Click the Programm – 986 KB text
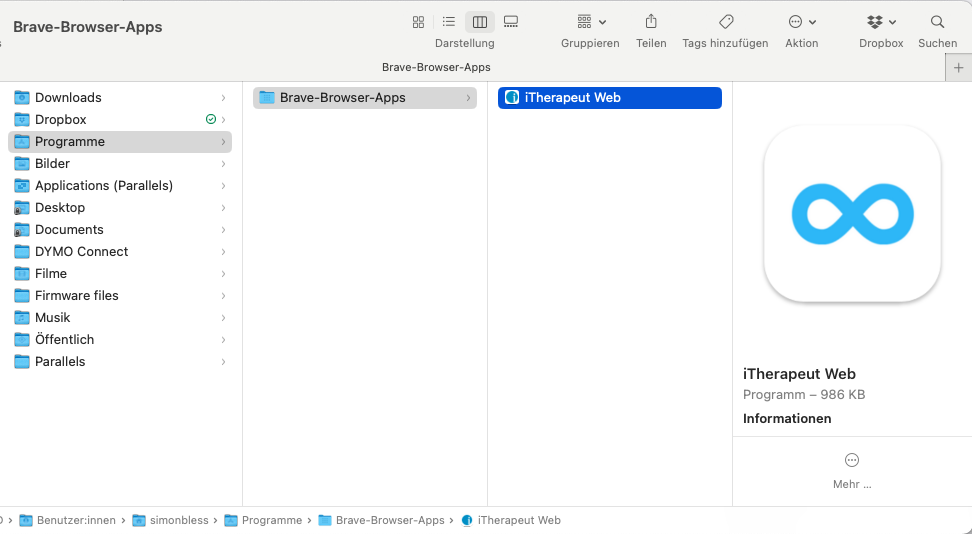972x534 pixels. click(x=804, y=394)
